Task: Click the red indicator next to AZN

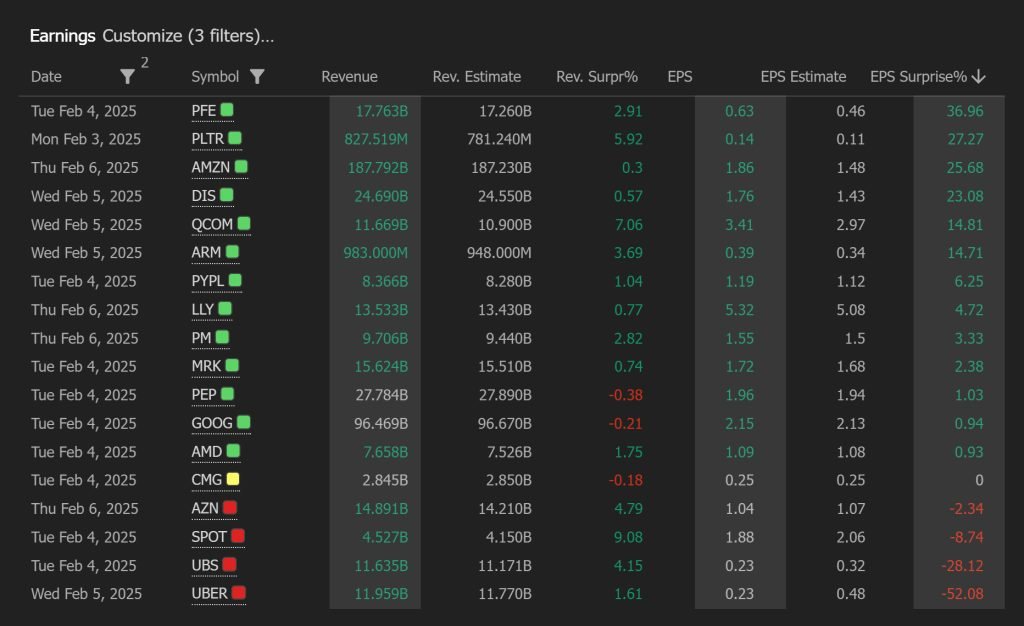Action: [x=230, y=507]
